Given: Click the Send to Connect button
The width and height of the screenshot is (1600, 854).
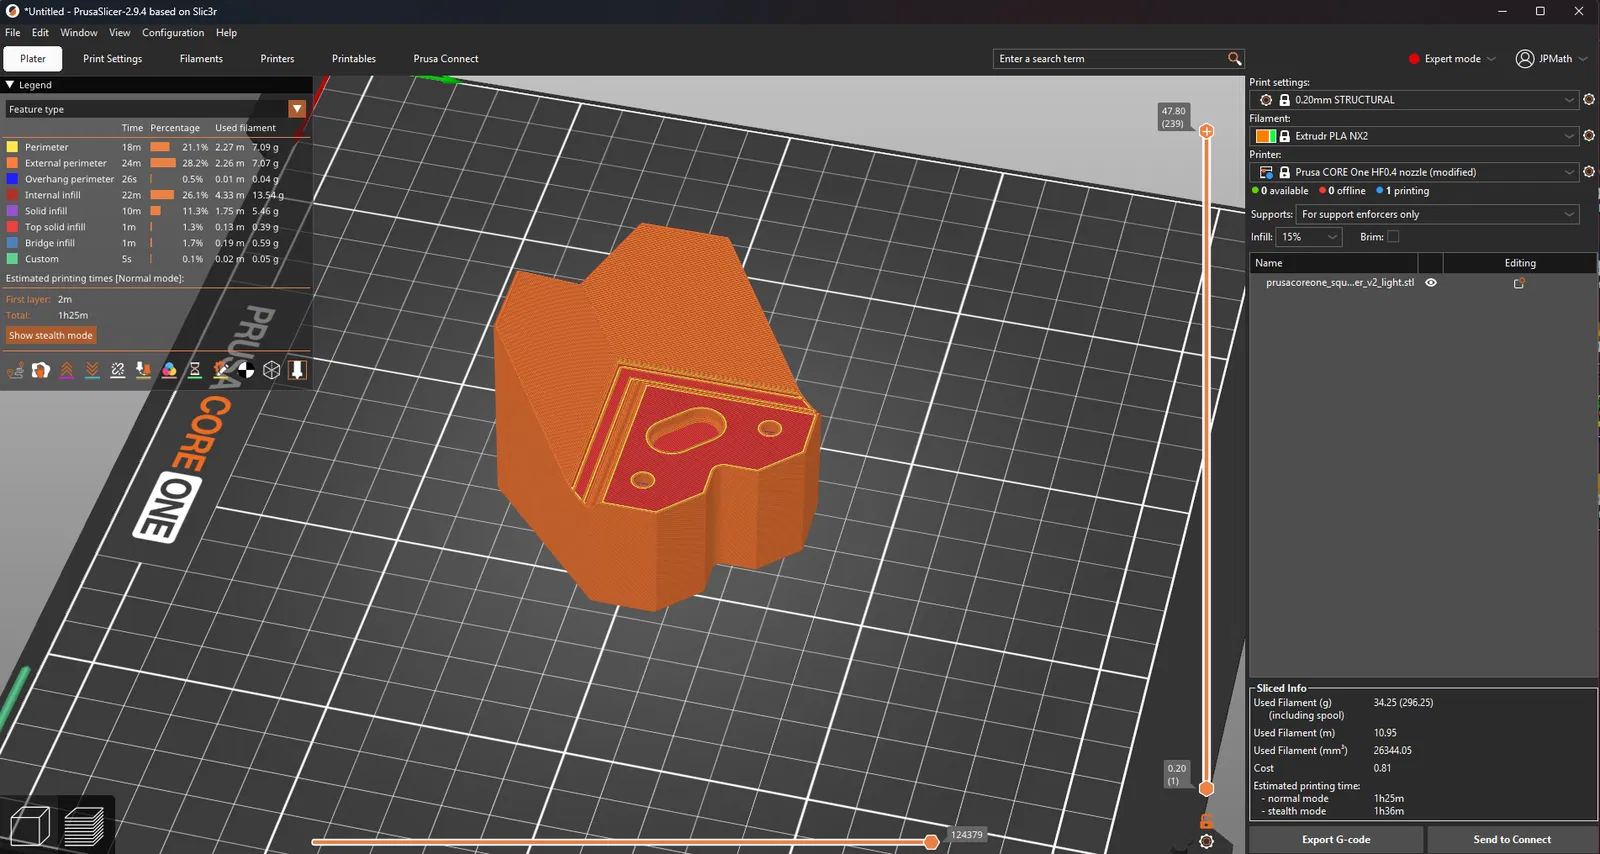Looking at the screenshot, I should (1512, 840).
